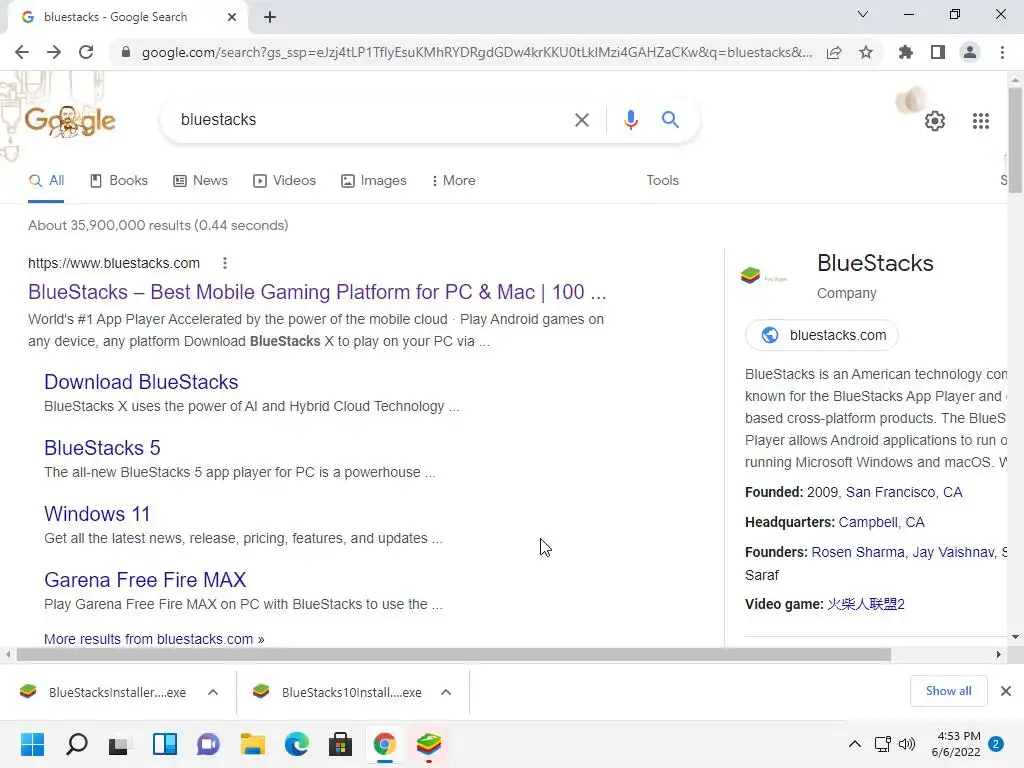Submit the search with the magnifier icon
Screen dimensions: 1024x768
click(670, 120)
